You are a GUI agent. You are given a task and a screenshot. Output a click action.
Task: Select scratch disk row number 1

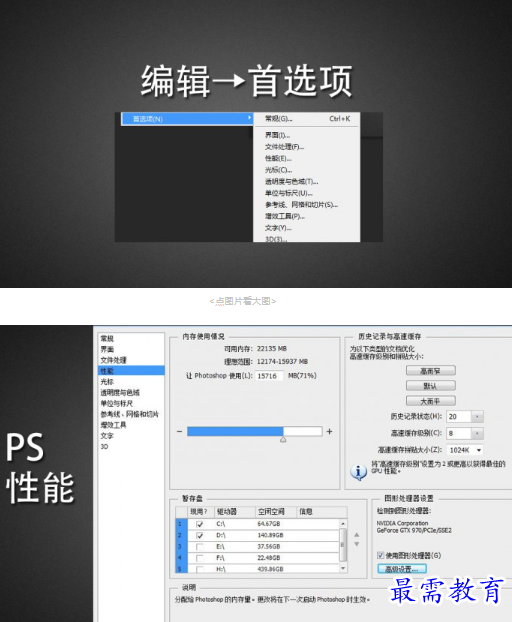pos(181,524)
